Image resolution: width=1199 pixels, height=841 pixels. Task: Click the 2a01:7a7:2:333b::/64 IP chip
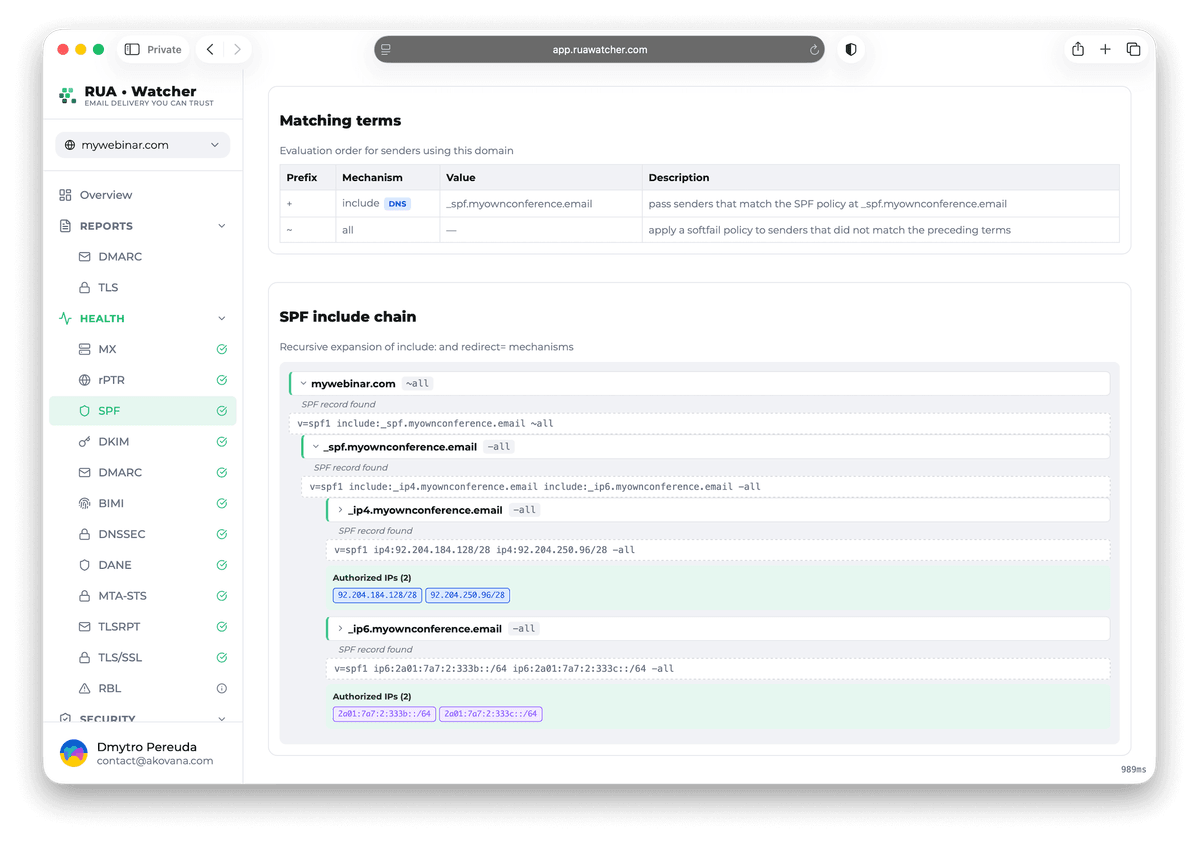385,714
